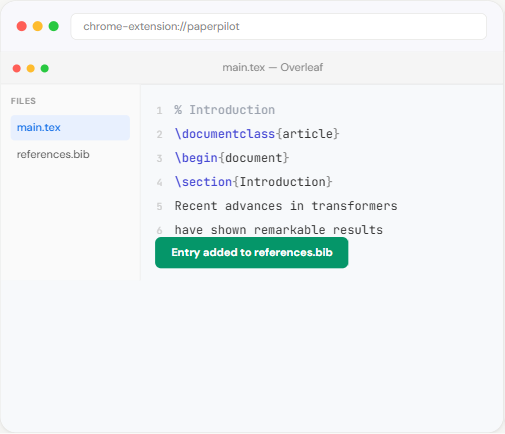Maximize the outer browser window (green button)
This screenshot has width=505, height=434.
(x=54, y=26)
